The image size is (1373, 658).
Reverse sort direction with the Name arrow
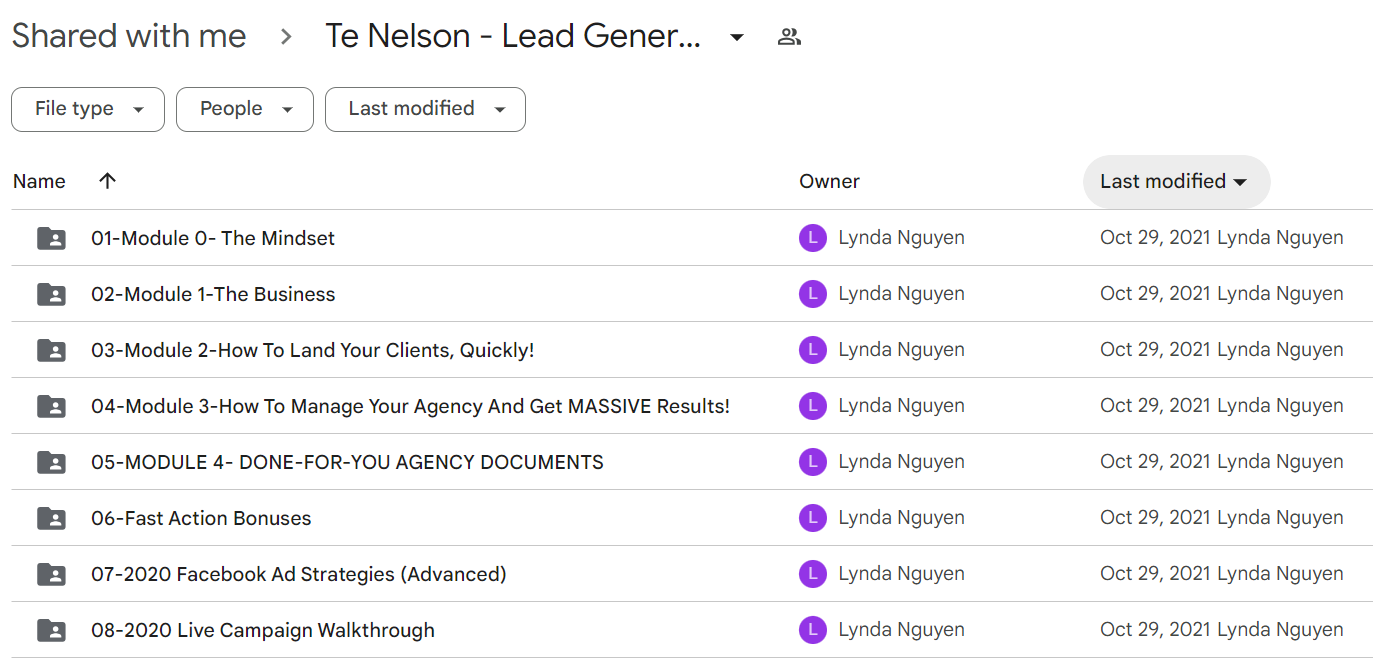coord(108,181)
